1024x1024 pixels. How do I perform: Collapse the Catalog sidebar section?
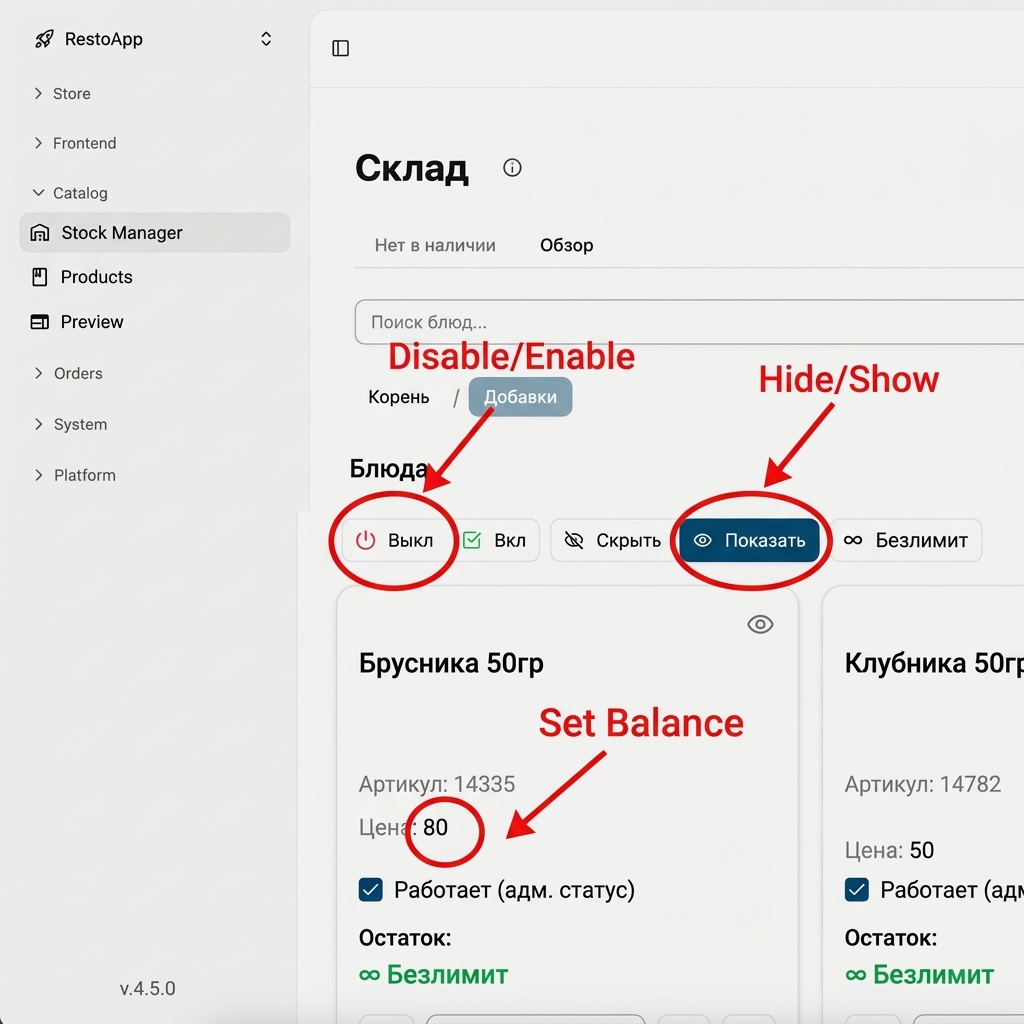pos(79,193)
